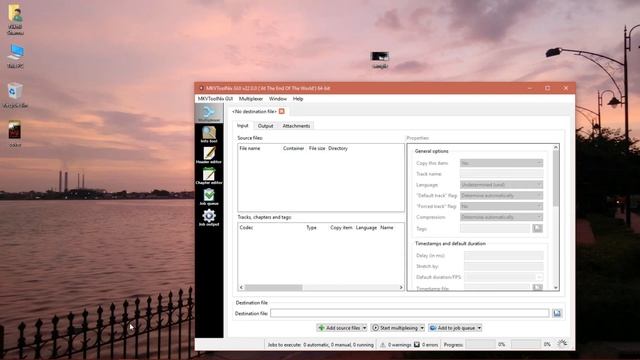Click the Properties panel scroll down arrow
Viewport: 640px width, 360px height.
click(556, 287)
